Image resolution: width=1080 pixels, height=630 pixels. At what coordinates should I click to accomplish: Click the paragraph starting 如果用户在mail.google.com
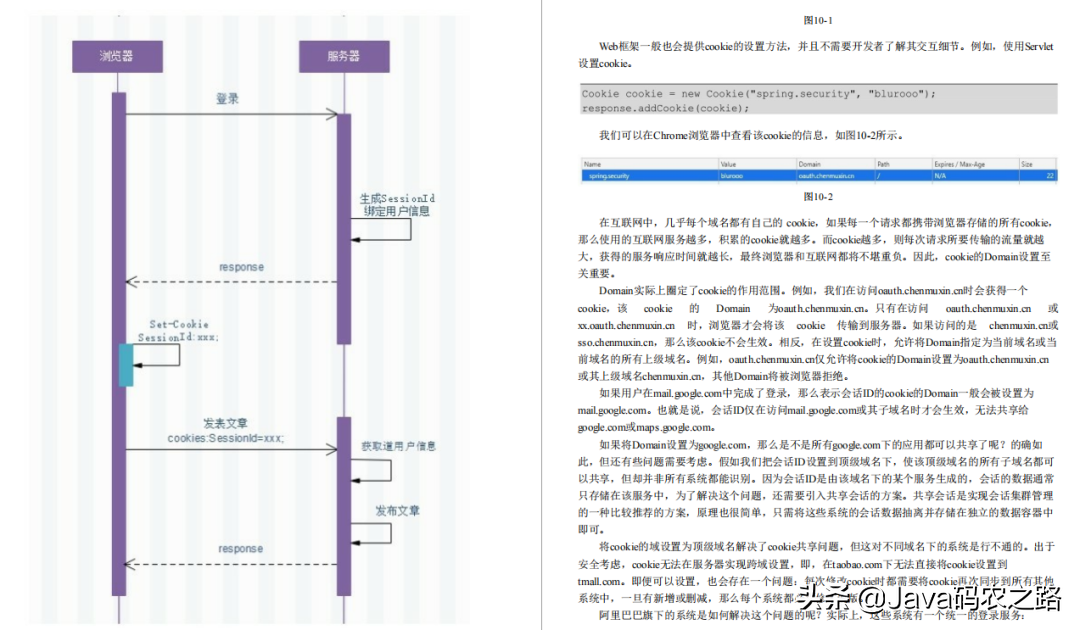point(806,410)
